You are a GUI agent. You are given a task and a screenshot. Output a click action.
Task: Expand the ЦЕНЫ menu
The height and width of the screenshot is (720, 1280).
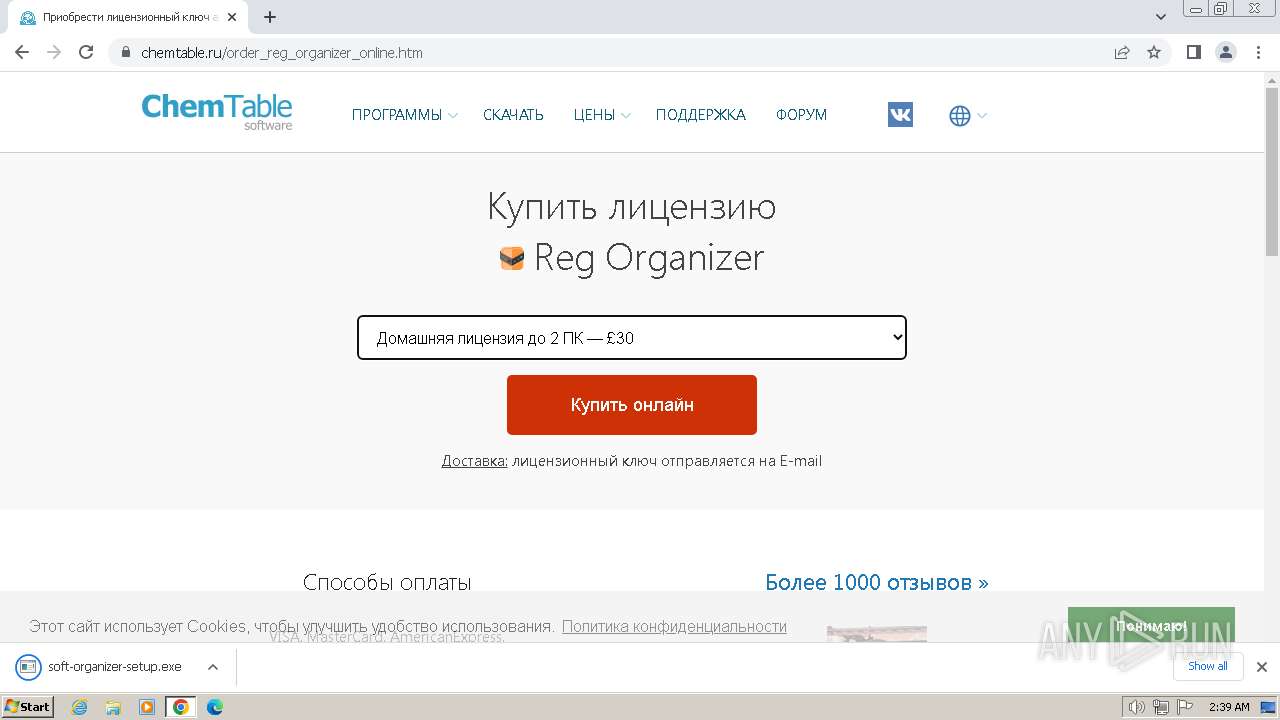point(602,115)
